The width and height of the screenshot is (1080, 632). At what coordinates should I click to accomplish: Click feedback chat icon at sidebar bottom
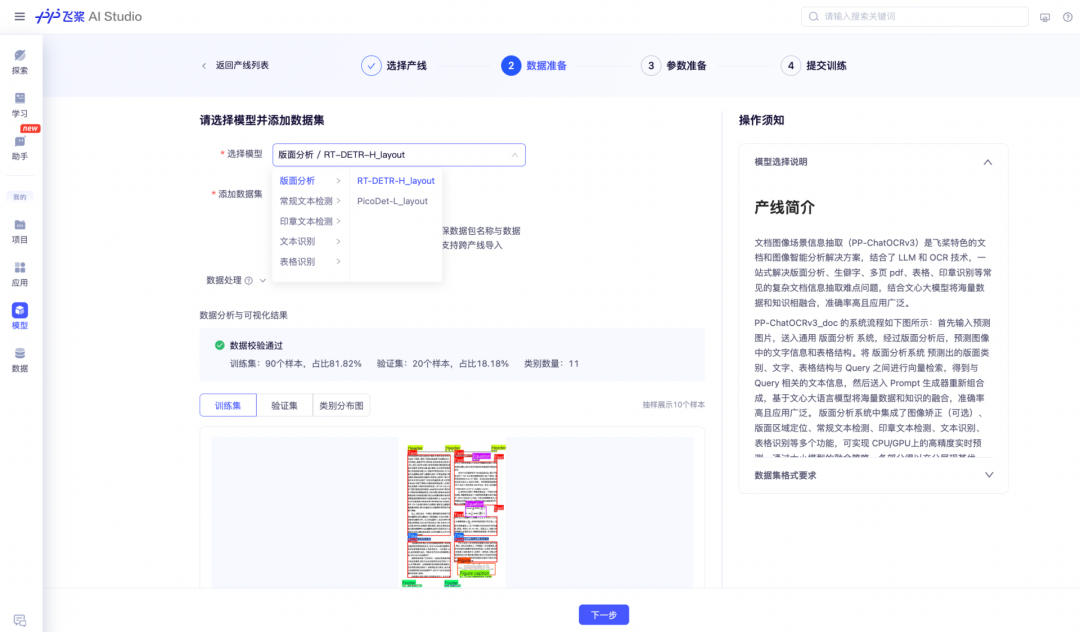(19, 620)
